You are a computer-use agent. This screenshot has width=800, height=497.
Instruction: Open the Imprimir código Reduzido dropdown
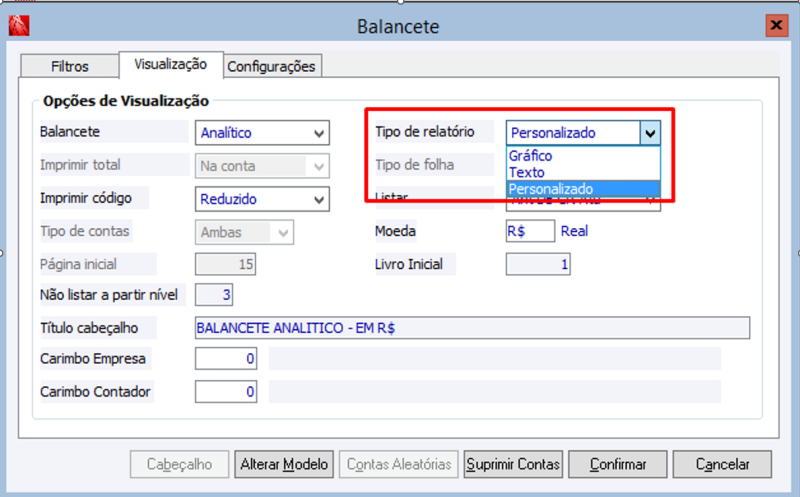[x=262, y=199]
